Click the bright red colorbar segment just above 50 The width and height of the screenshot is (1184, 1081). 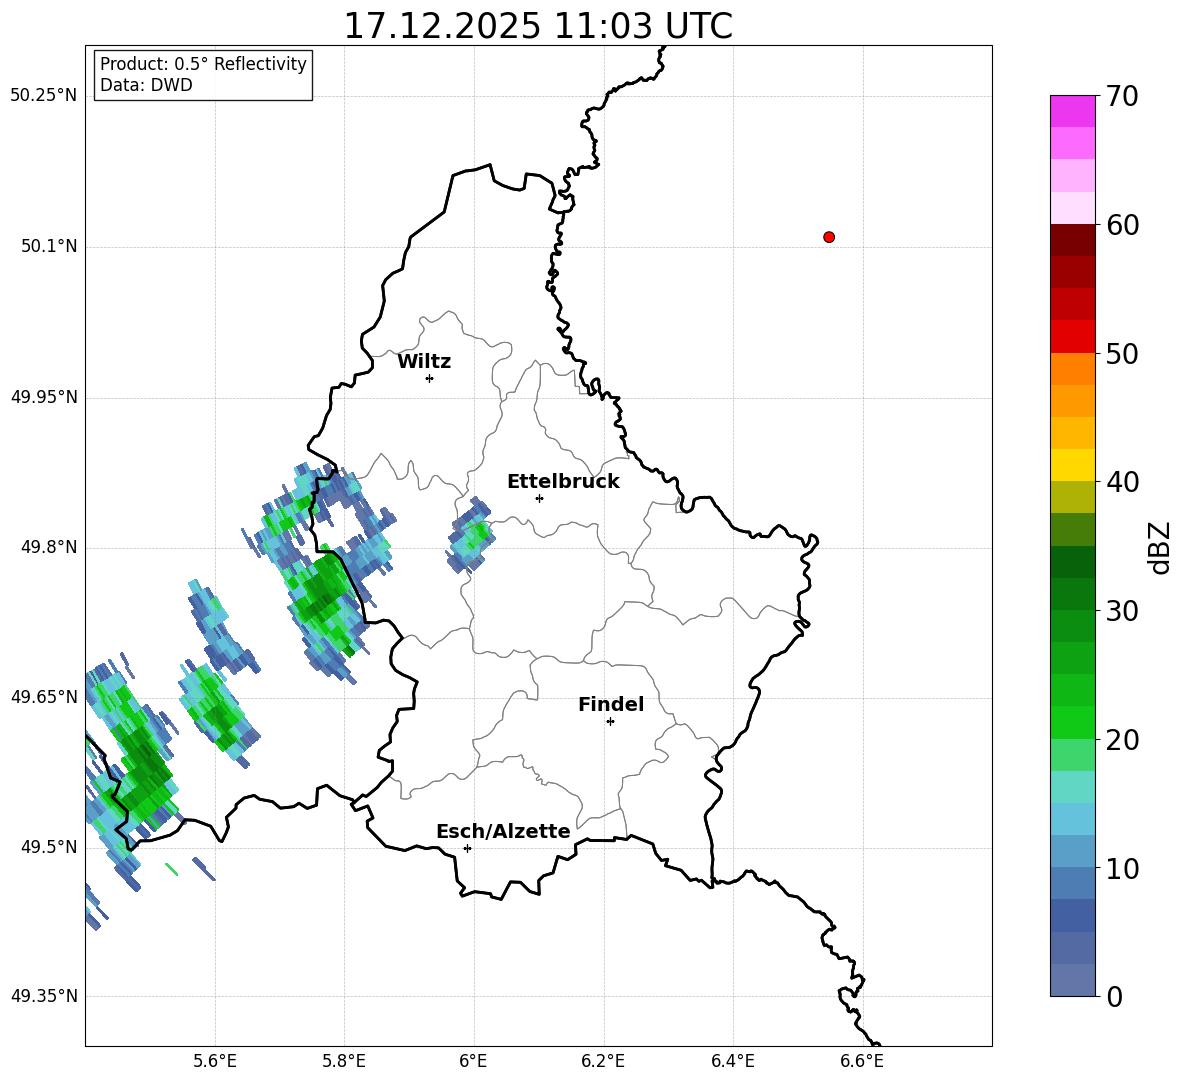[x=1072, y=337]
